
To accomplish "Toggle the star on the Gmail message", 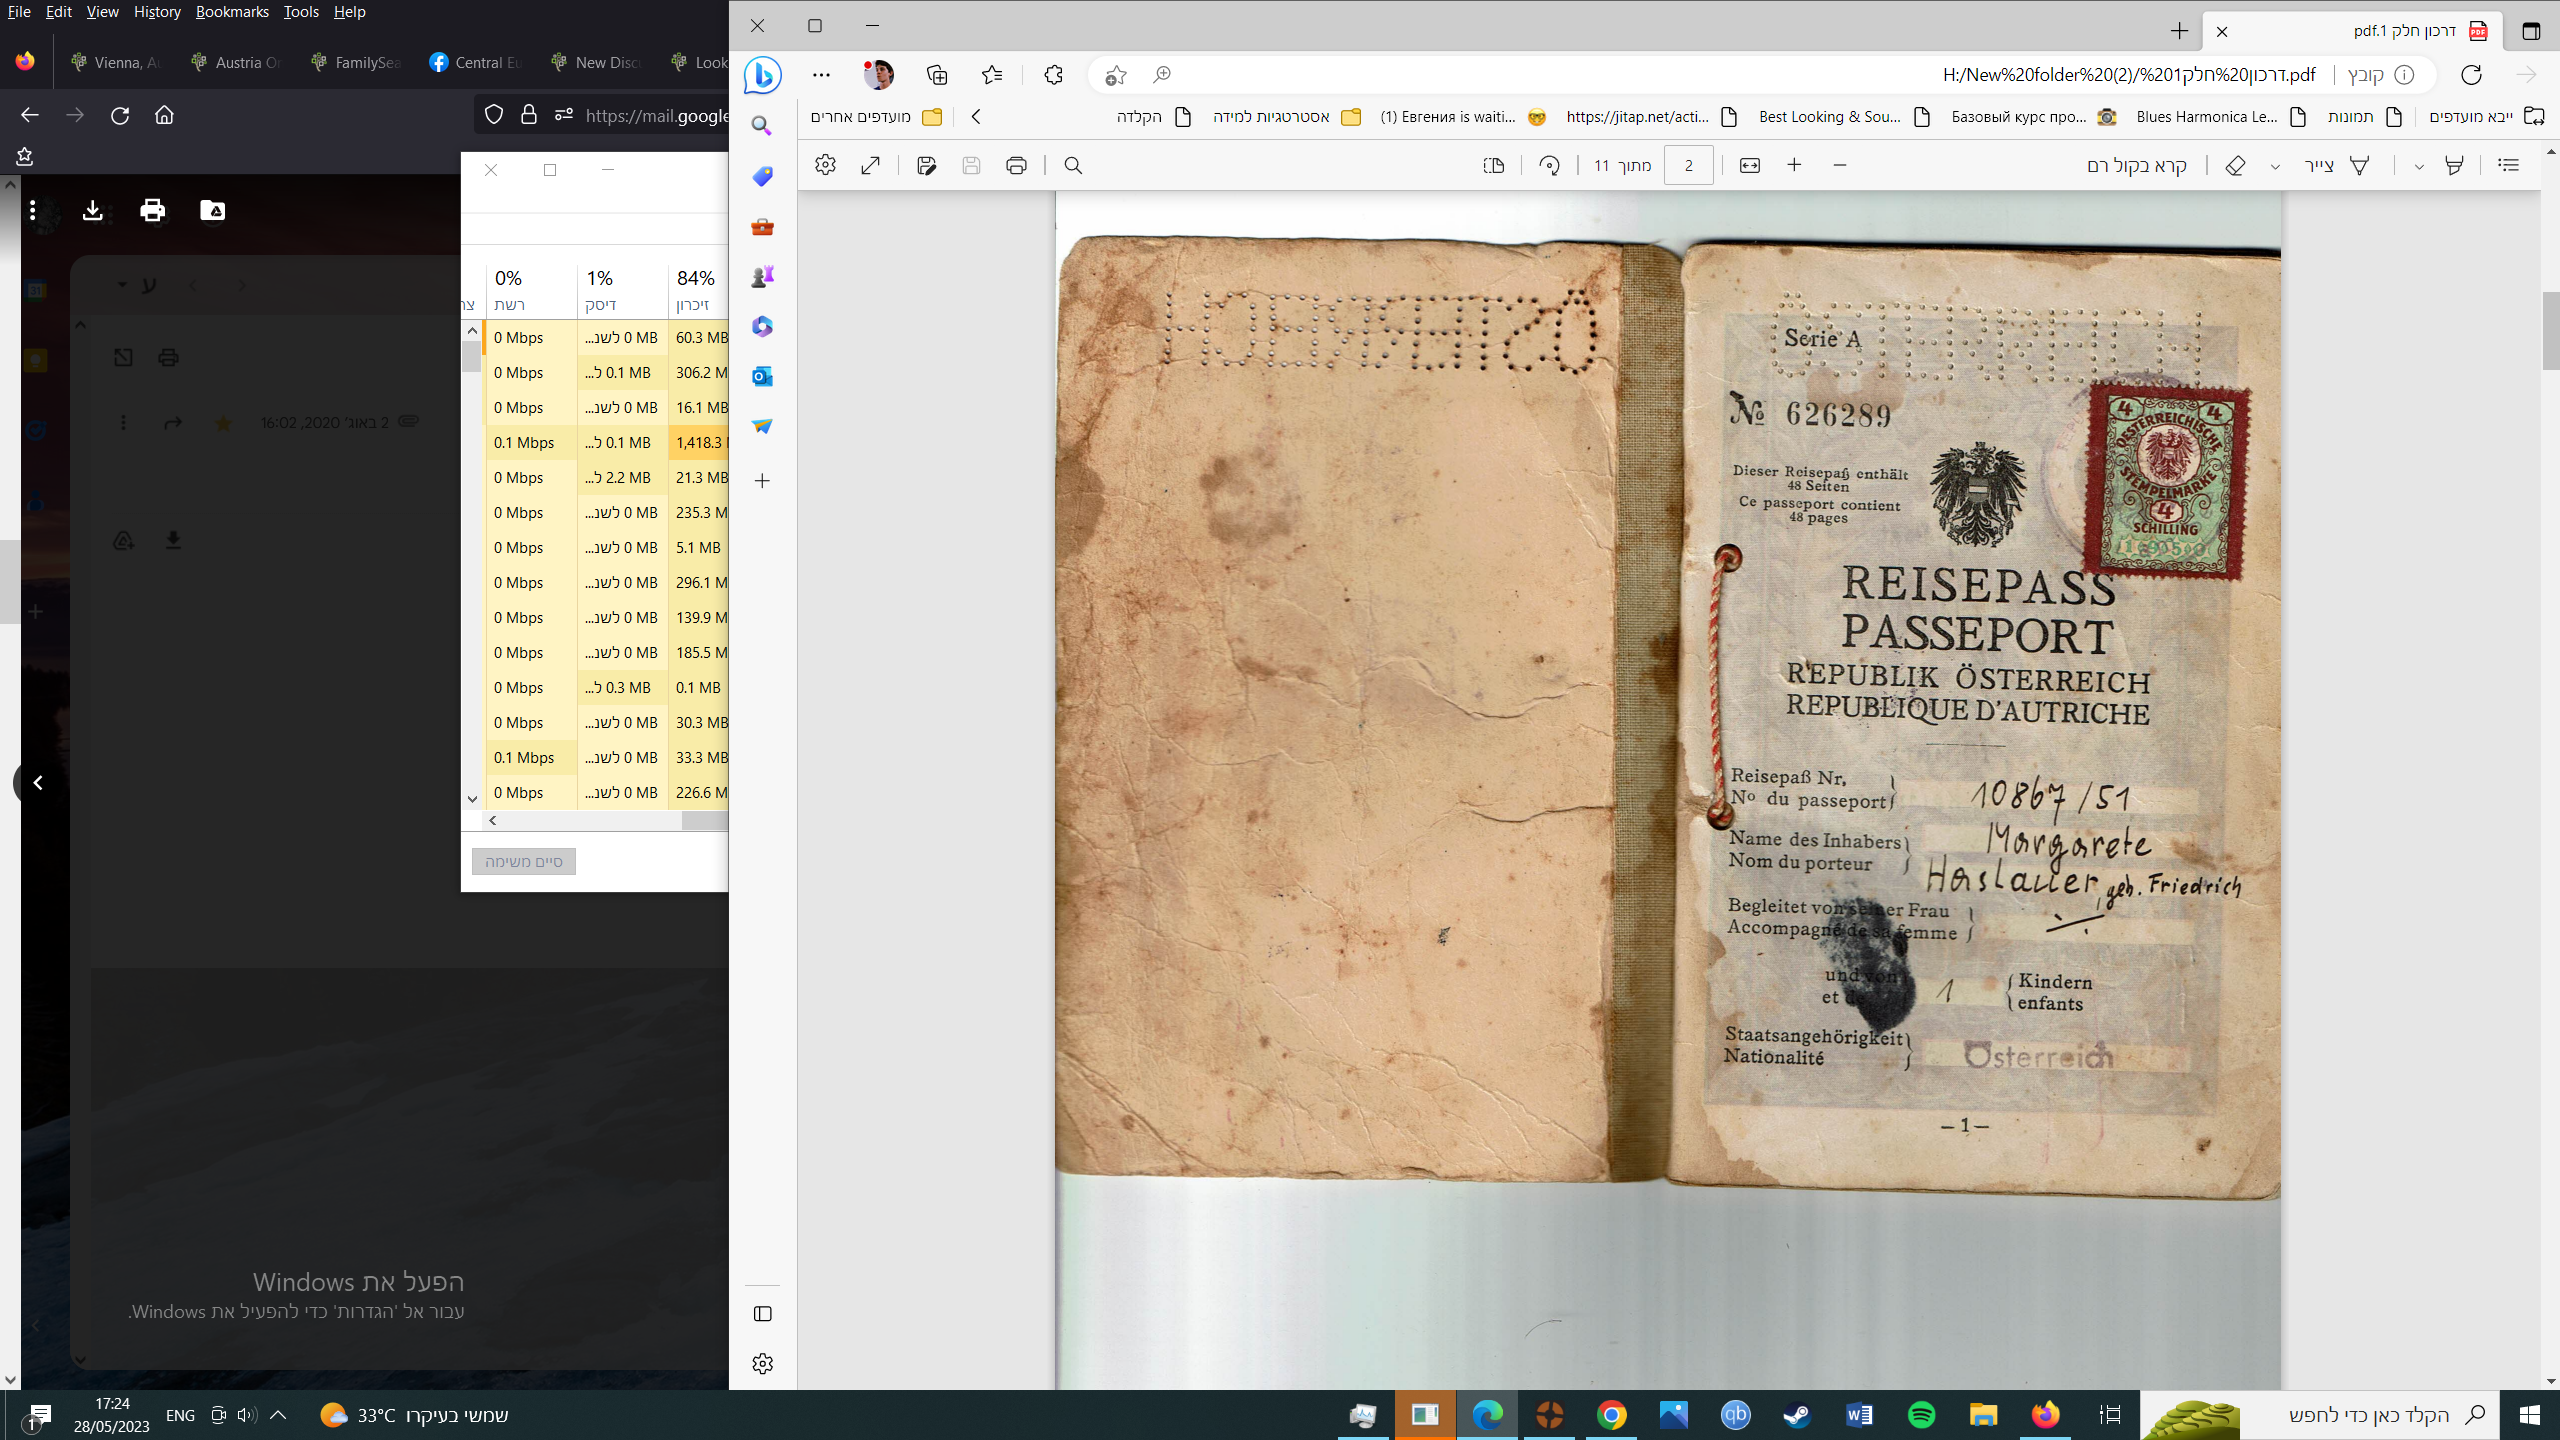I will pos(223,423).
